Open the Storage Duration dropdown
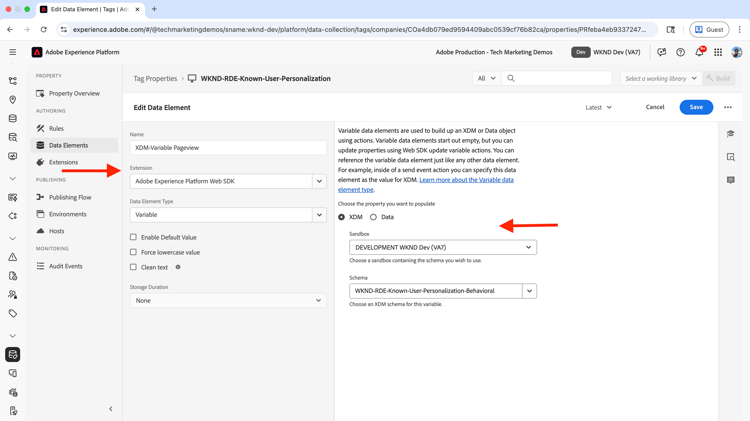The height and width of the screenshot is (421, 750). [228, 300]
